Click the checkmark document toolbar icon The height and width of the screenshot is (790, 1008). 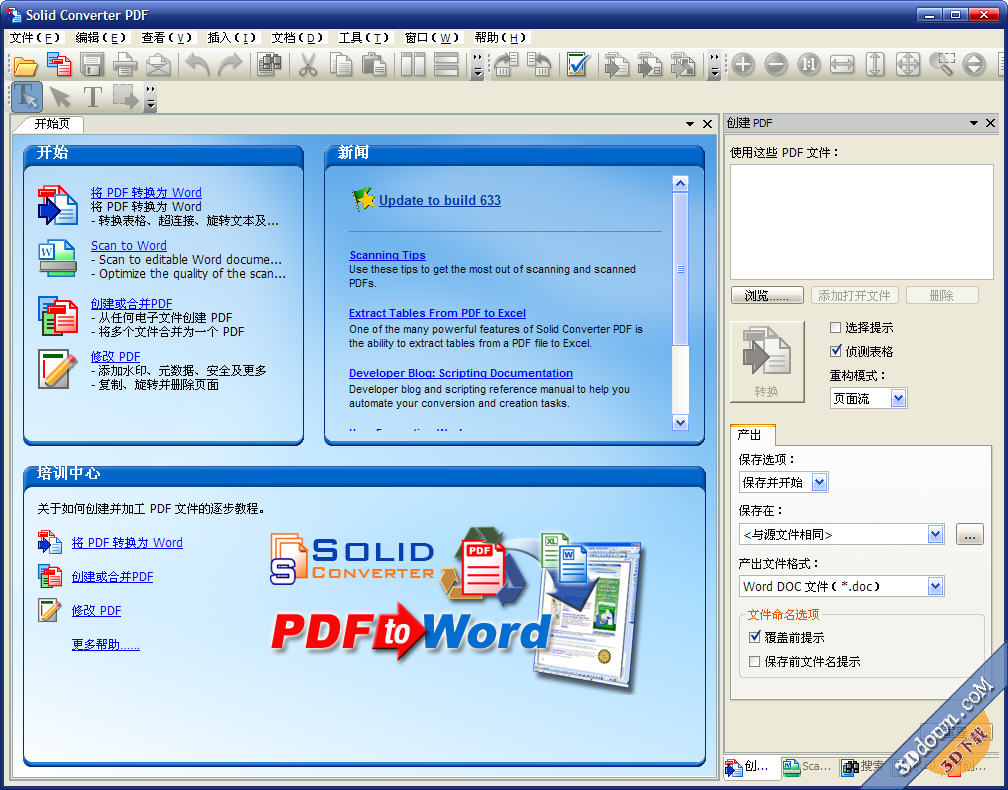point(577,65)
